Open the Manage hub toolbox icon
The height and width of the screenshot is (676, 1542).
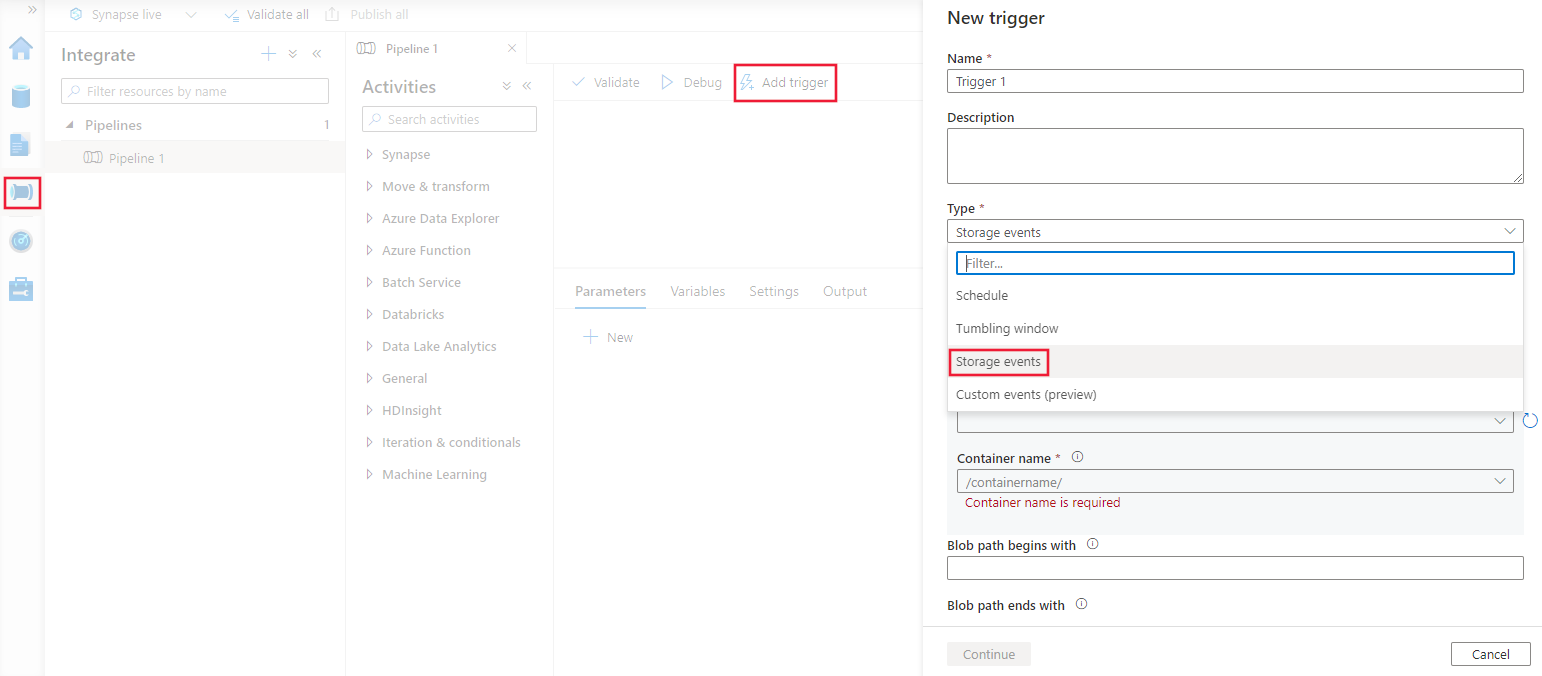coord(21,289)
